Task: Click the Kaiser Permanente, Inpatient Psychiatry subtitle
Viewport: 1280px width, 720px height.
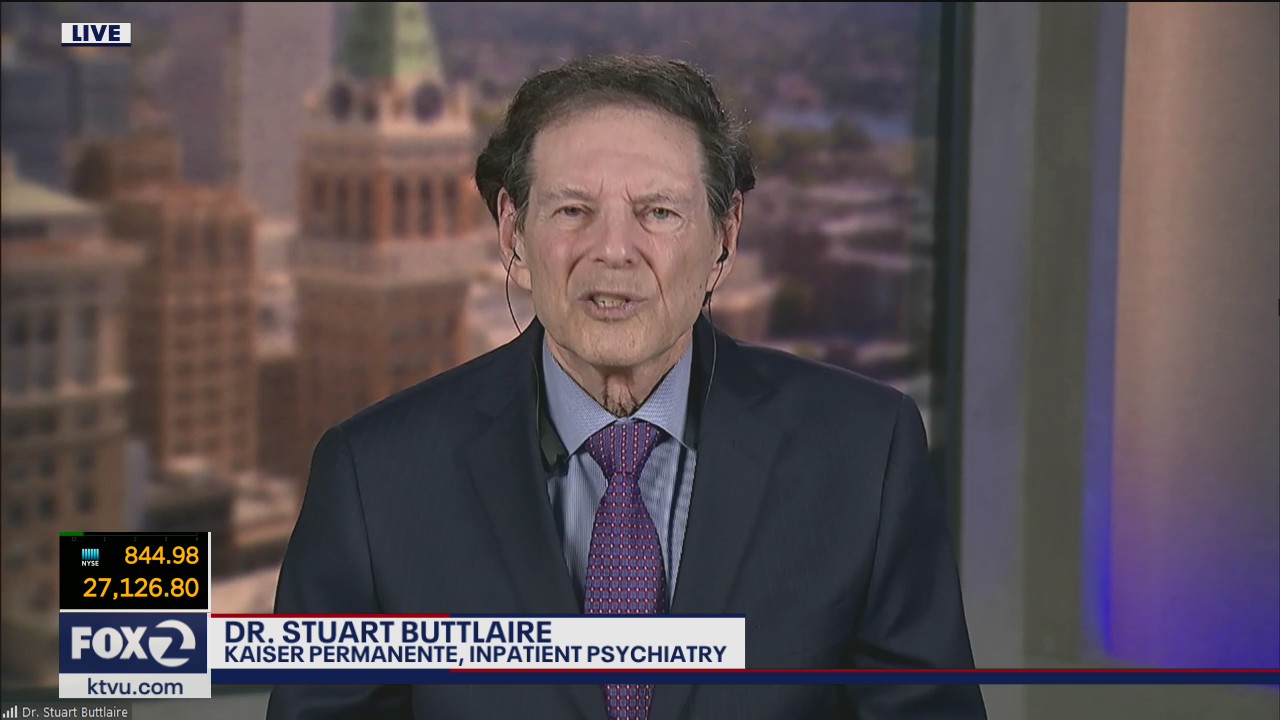Action: pyautogui.click(x=475, y=655)
